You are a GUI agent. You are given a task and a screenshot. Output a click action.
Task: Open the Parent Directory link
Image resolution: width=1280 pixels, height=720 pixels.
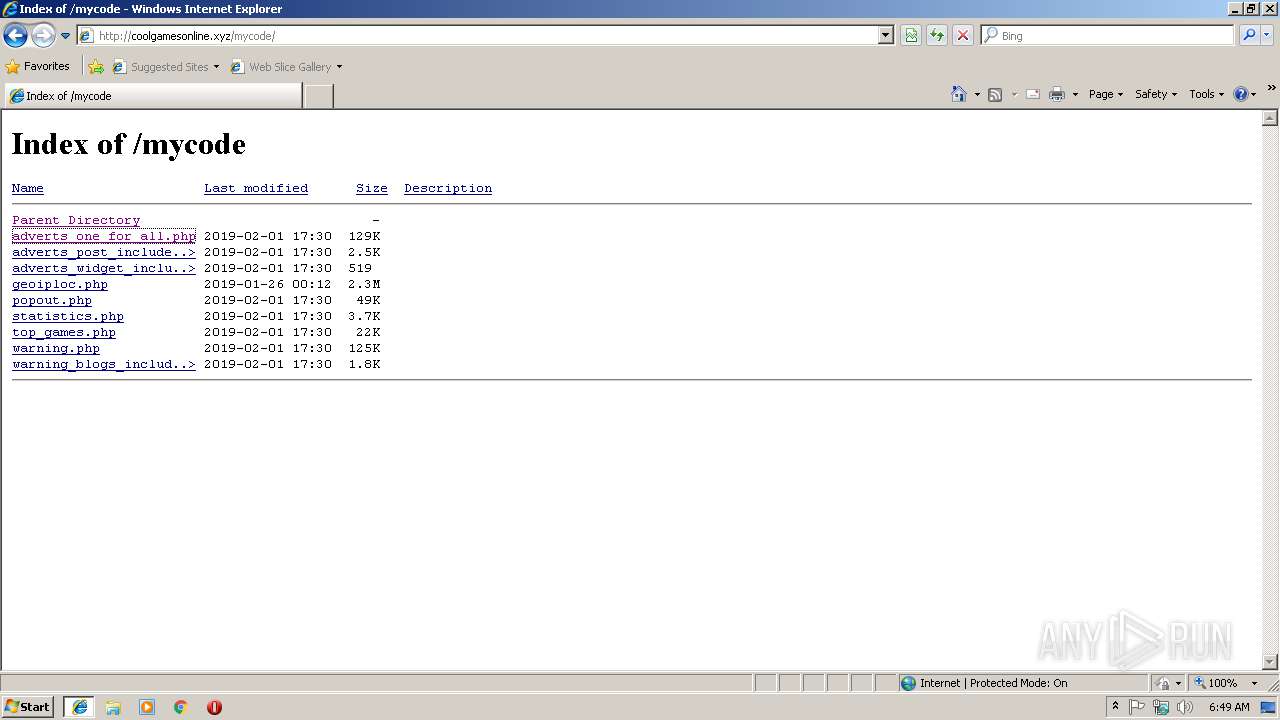[76, 220]
